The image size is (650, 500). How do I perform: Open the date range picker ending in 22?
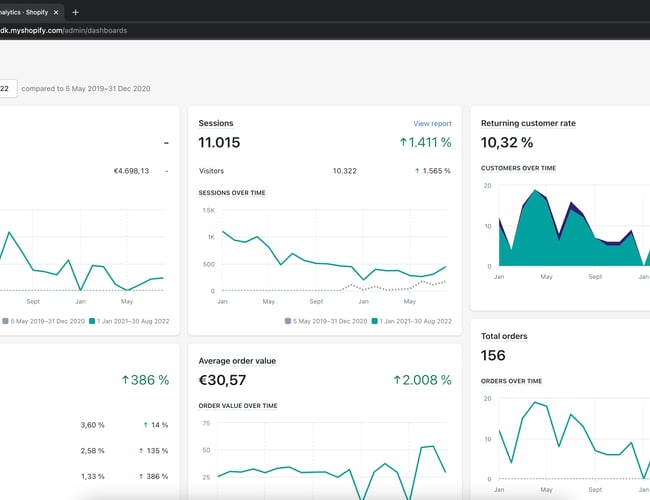[x=4, y=88]
